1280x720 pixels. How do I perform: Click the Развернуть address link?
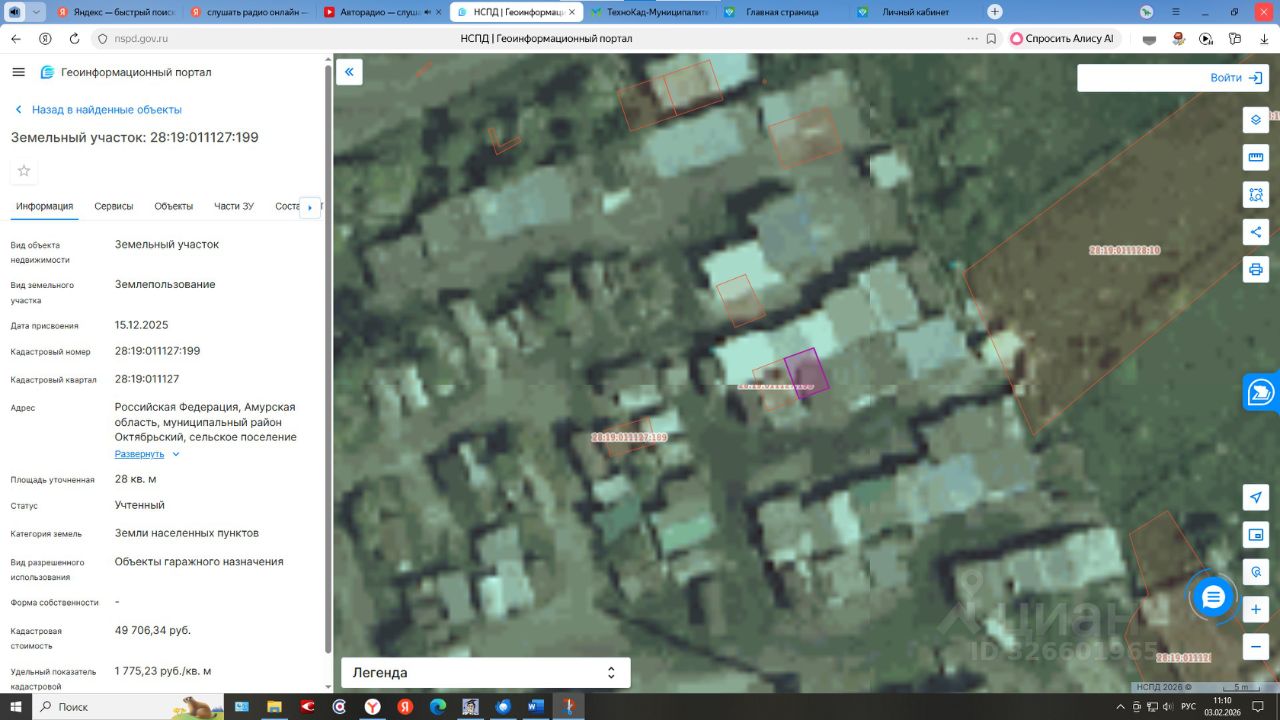139,454
